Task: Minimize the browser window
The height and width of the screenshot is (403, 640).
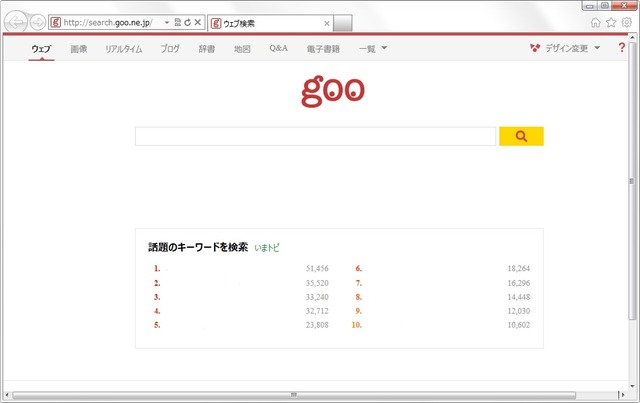Action: pyautogui.click(x=589, y=6)
